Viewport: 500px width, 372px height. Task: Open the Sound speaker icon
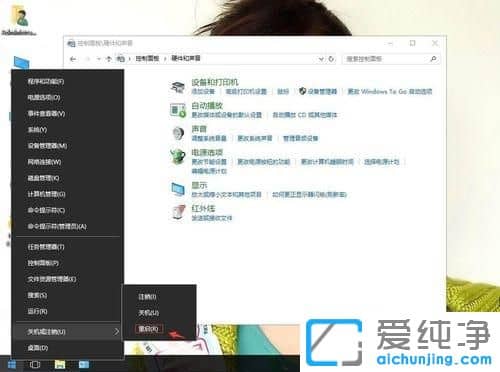tap(178, 134)
